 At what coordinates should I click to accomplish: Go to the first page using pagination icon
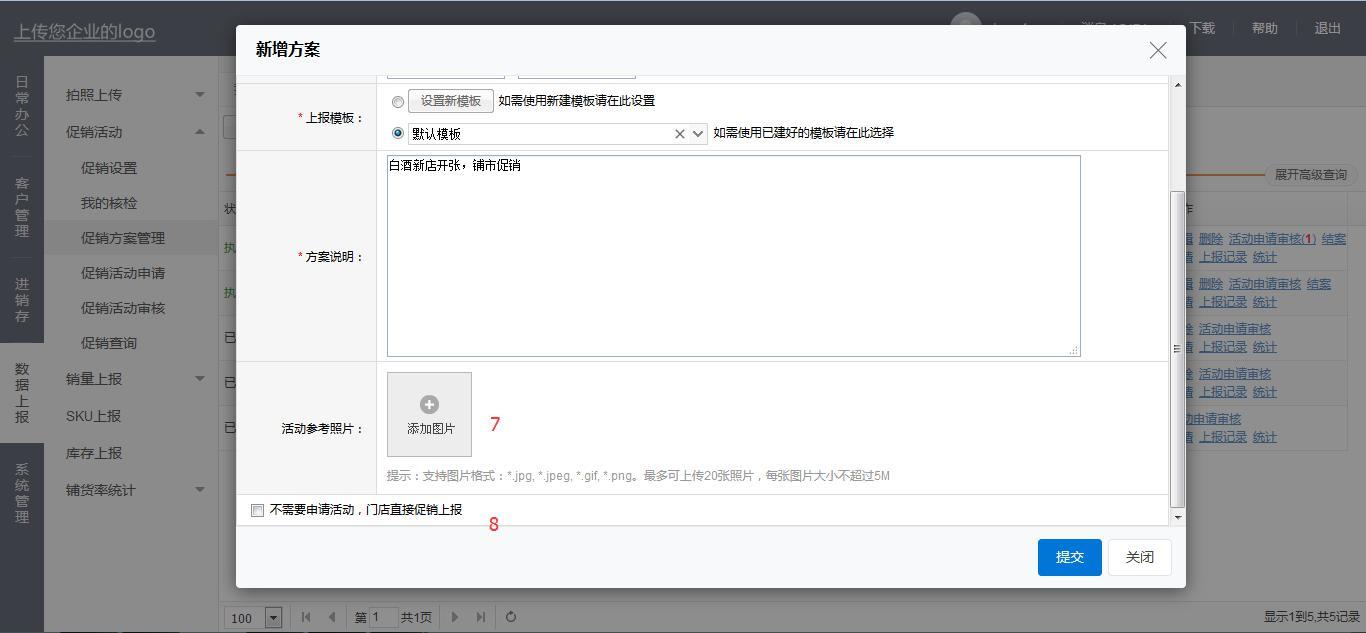tap(306, 617)
